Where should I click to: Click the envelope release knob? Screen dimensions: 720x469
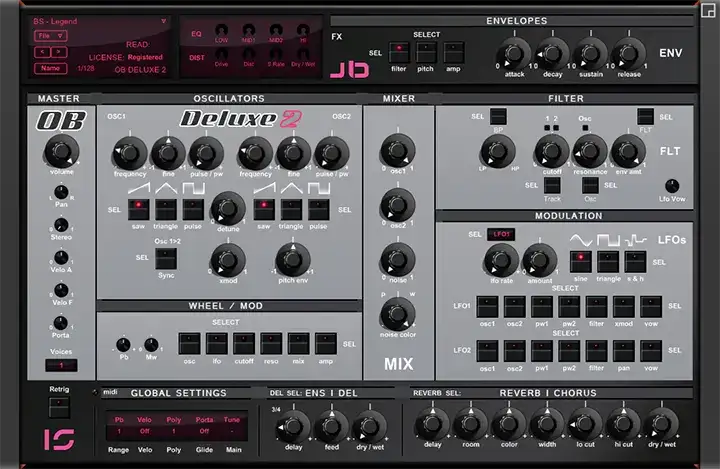(x=629, y=53)
